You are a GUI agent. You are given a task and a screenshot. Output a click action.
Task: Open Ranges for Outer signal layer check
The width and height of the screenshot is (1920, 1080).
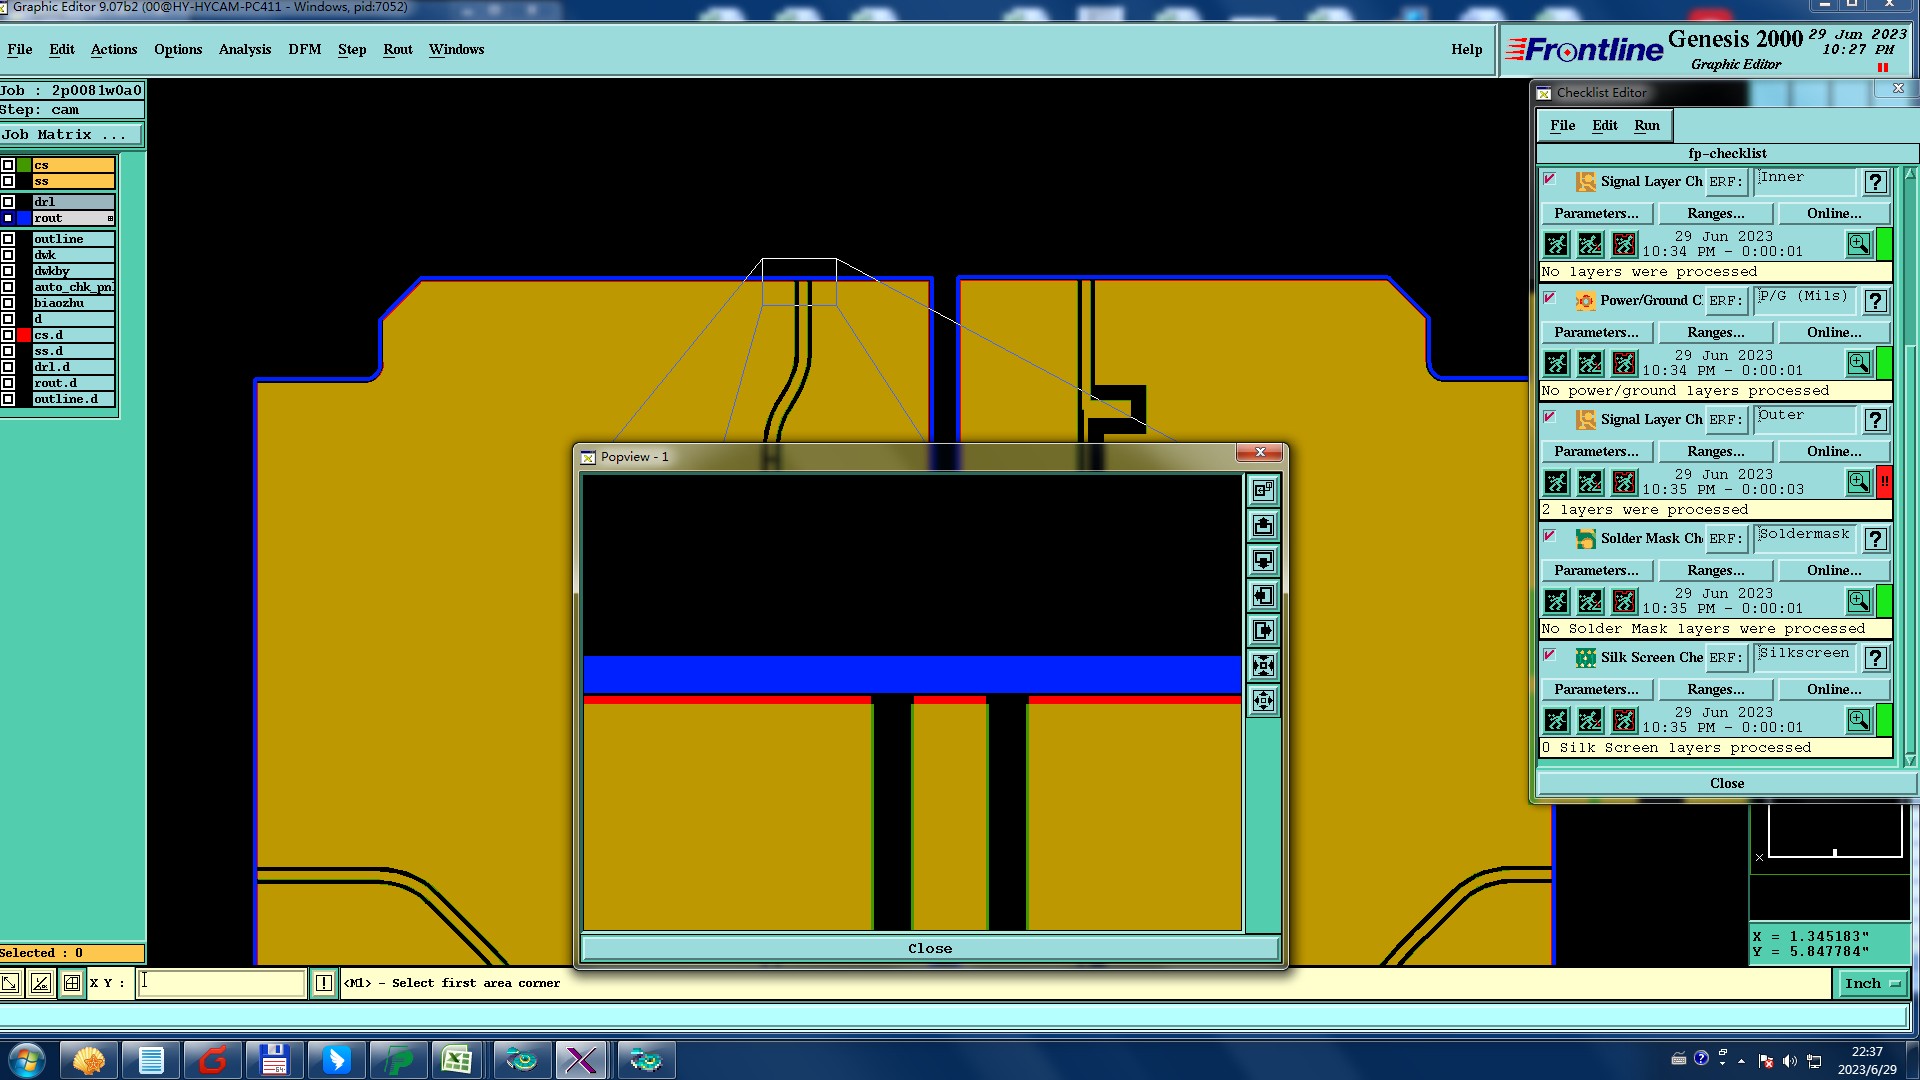[x=1715, y=452]
